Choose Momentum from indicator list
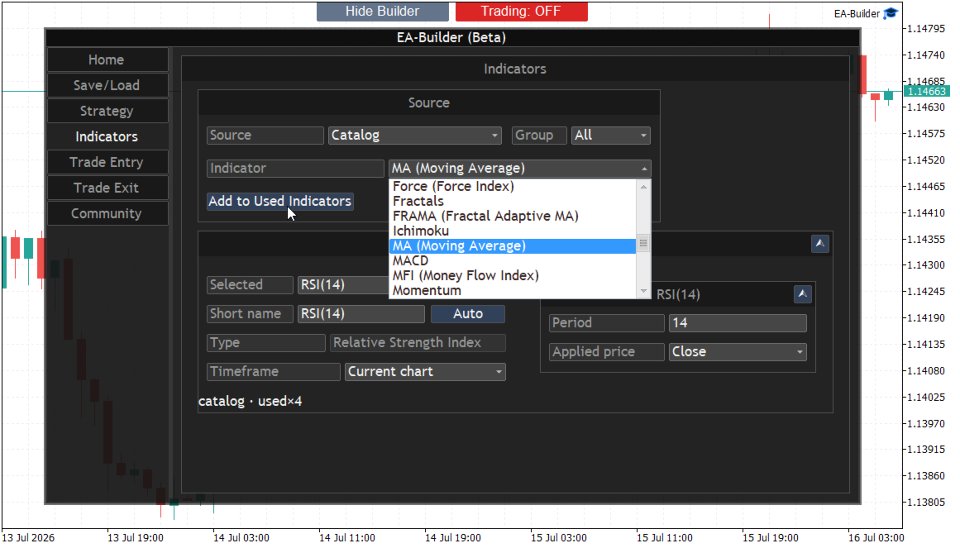Image resolution: width=960 pixels, height=548 pixels. point(513,290)
